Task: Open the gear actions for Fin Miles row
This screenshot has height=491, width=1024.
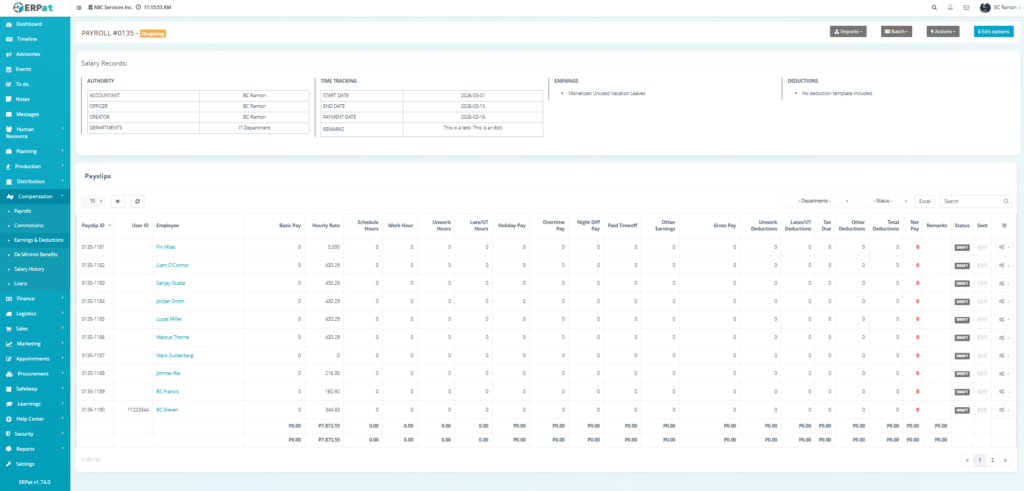Action: [1003, 246]
